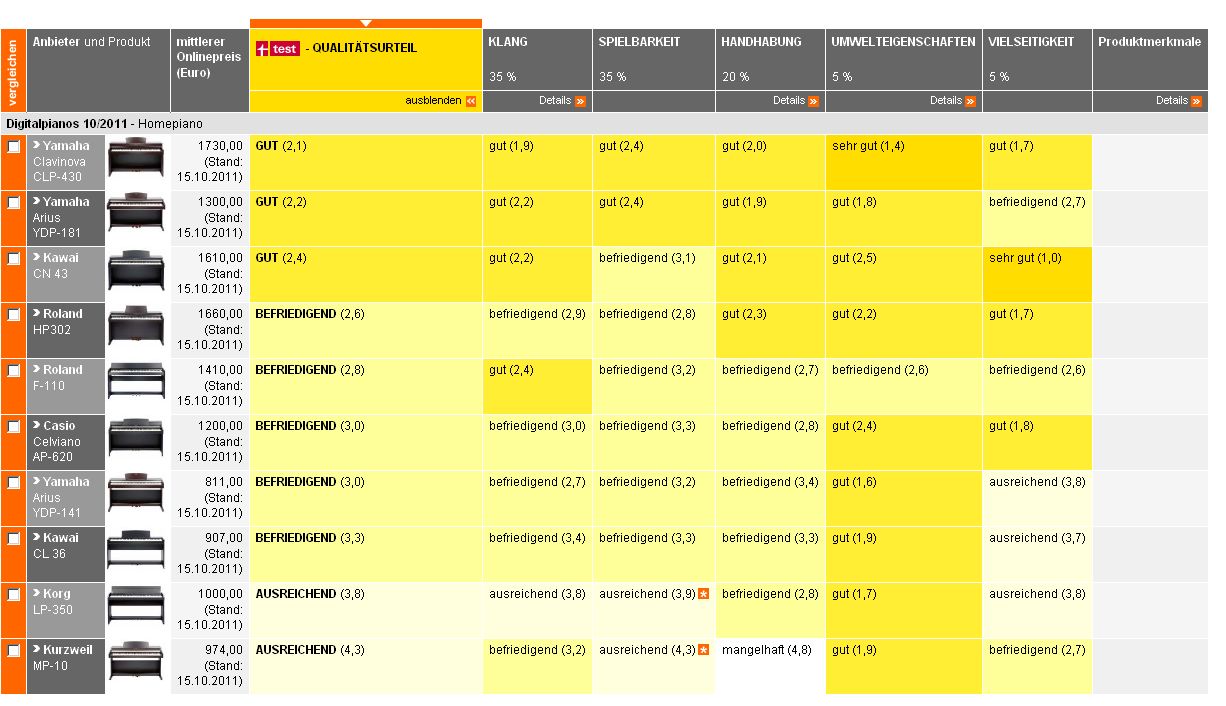View the Kawai CL 36 piano image
The image size is (1226, 706).
point(135,551)
